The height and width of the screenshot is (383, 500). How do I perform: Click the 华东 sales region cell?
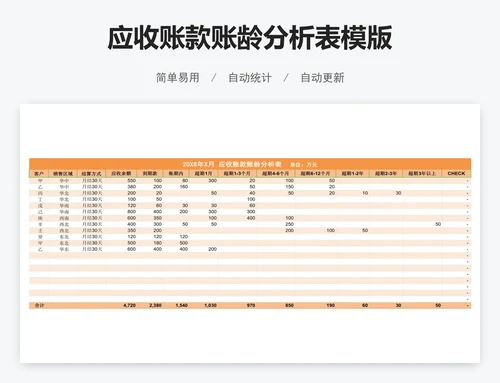(64, 249)
